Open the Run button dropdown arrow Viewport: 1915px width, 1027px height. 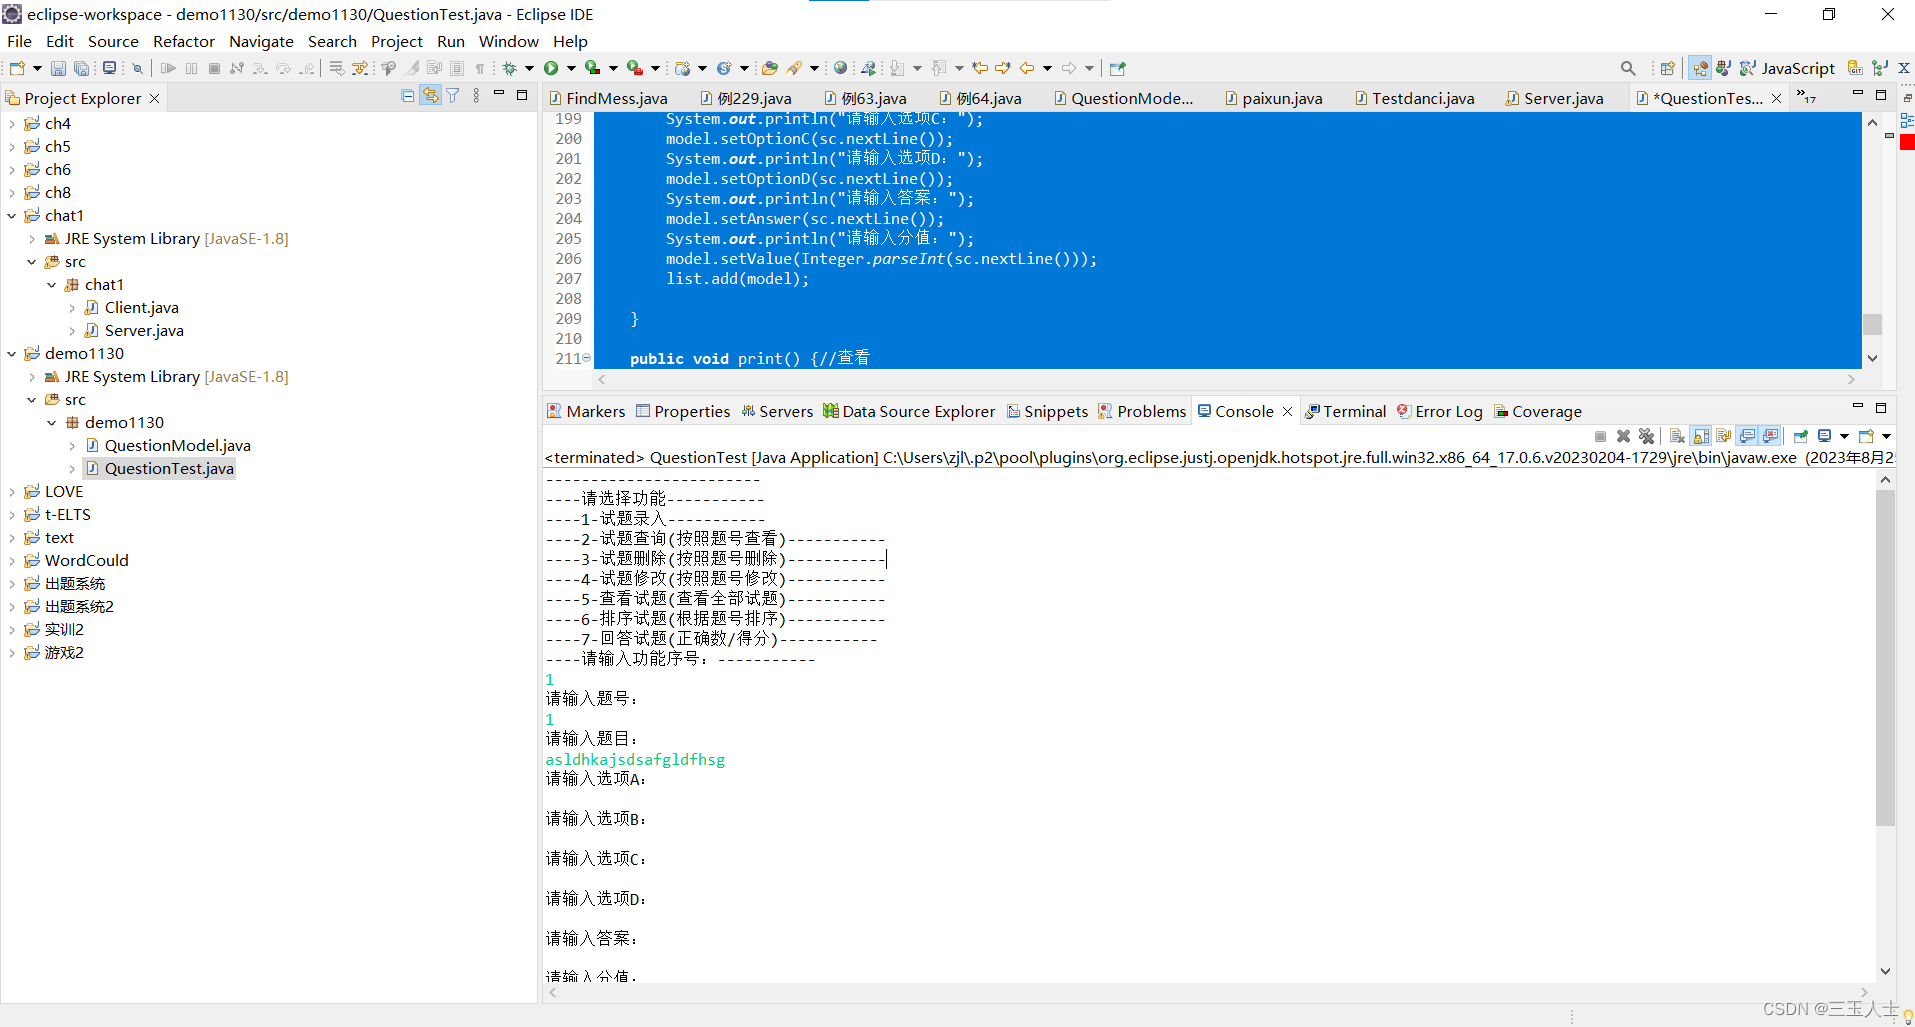click(x=571, y=68)
